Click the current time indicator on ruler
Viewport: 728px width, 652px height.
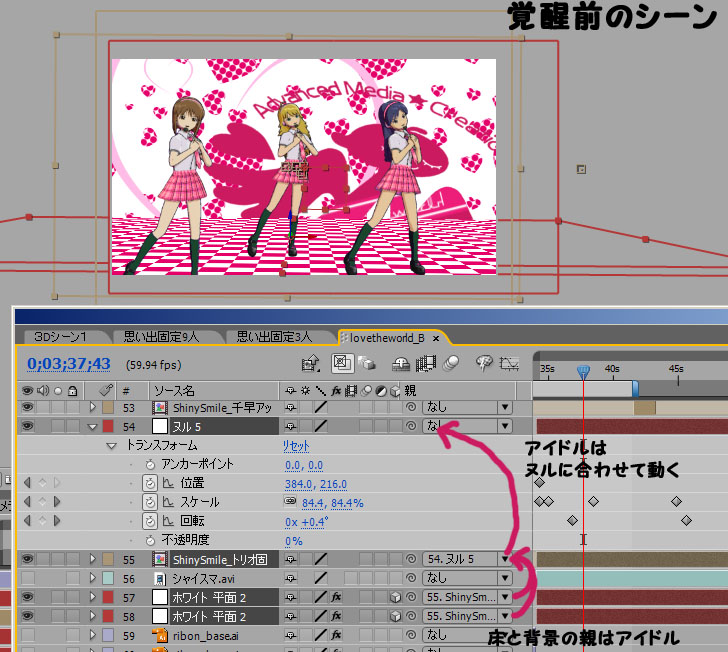[x=583, y=372]
